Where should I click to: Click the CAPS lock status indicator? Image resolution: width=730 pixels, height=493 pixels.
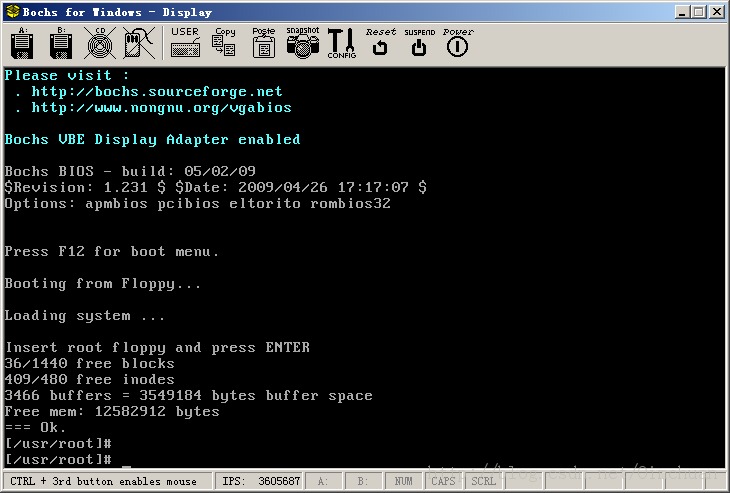tap(443, 482)
